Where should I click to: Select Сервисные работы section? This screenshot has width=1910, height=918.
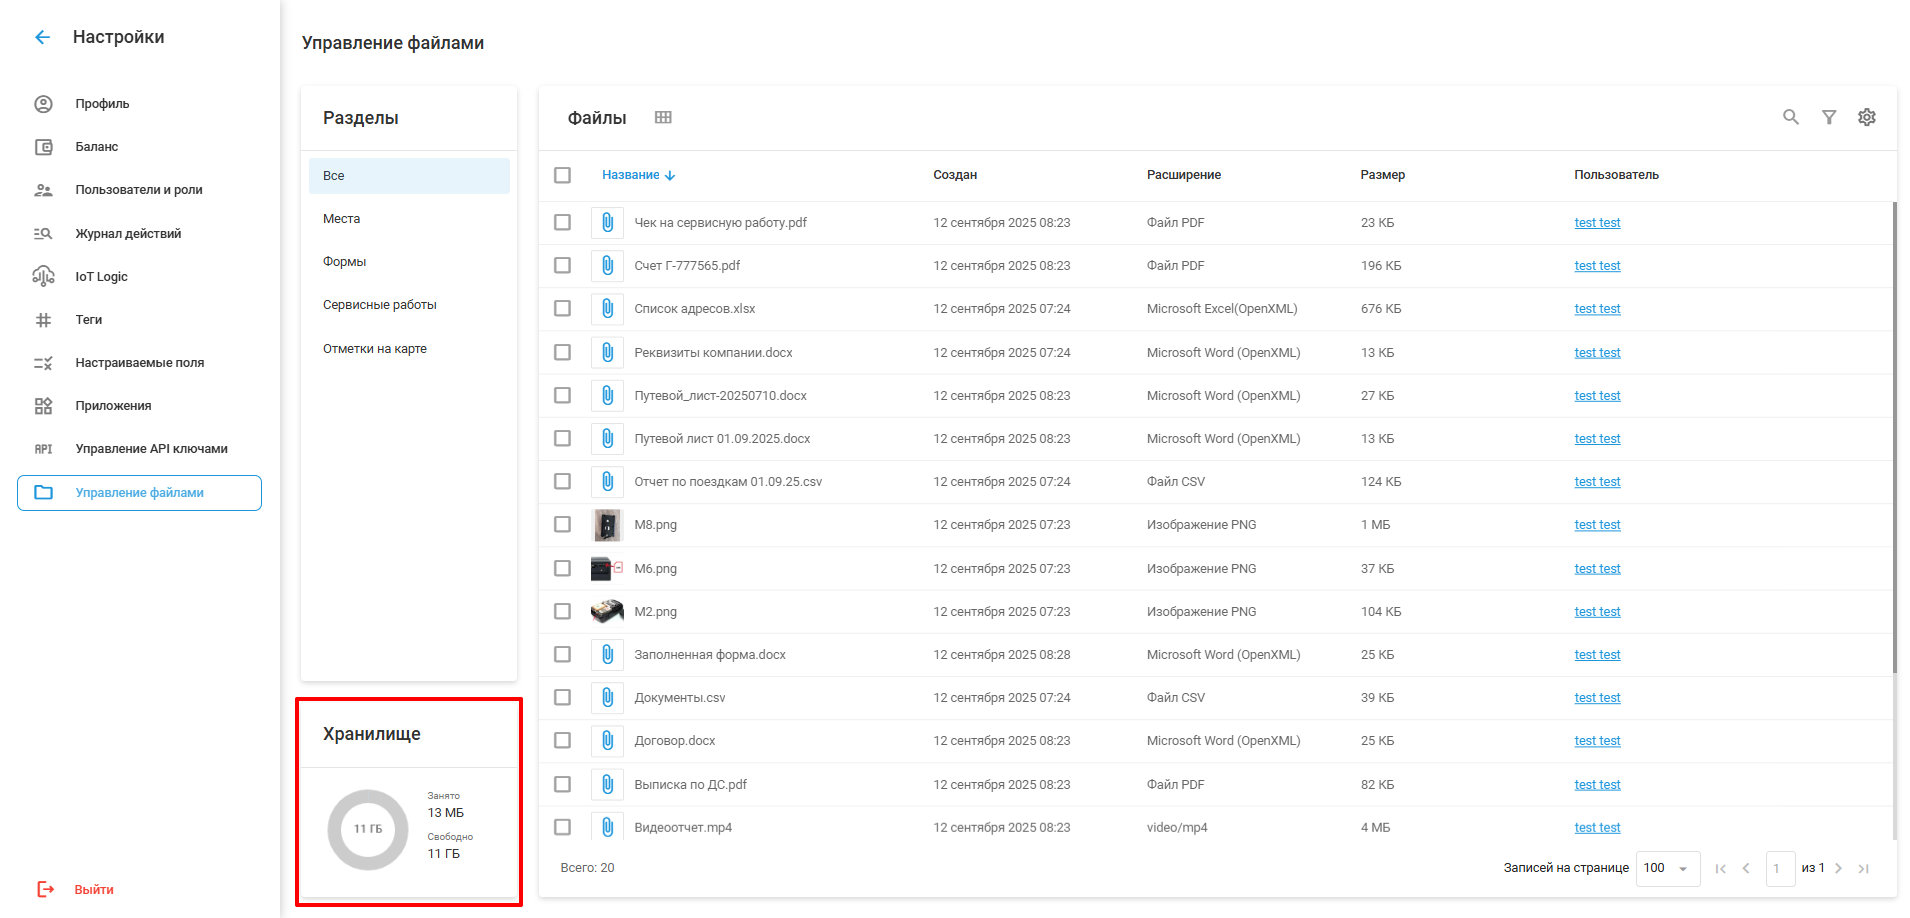[380, 305]
